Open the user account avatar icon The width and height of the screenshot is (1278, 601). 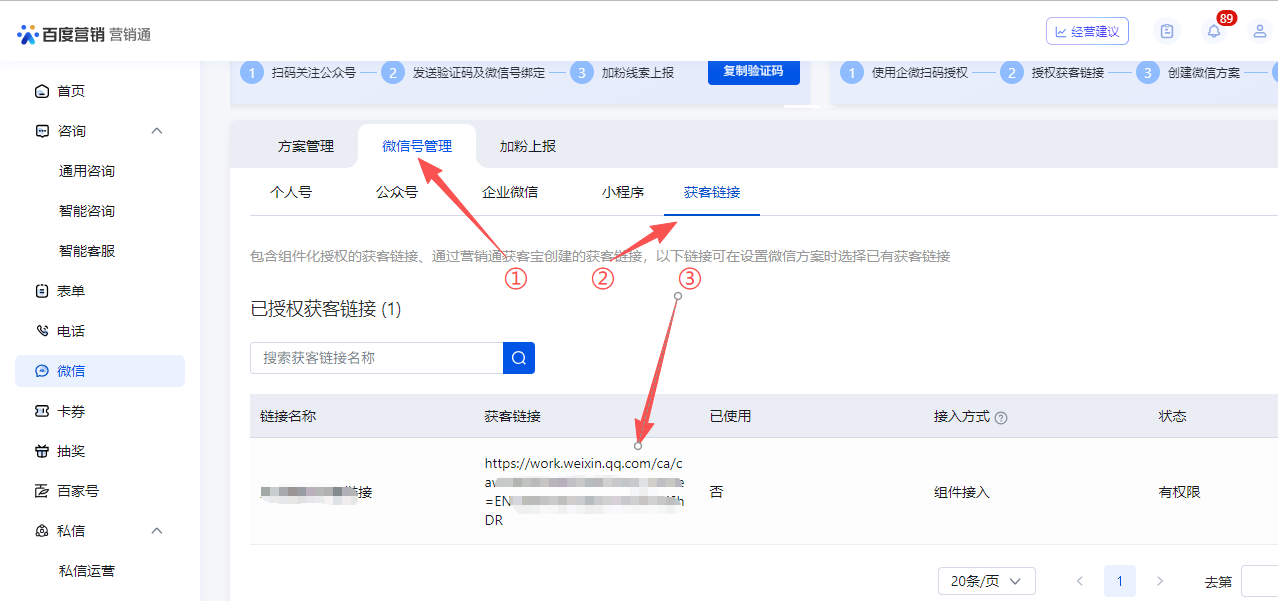pos(1260,31)
